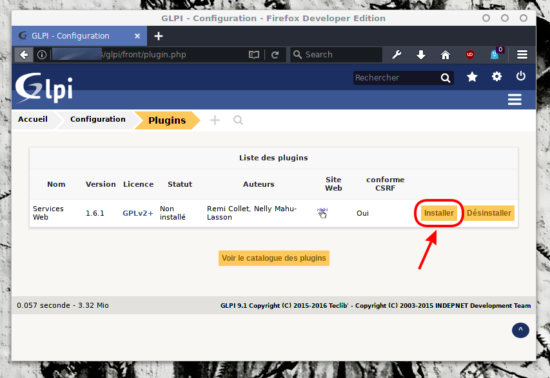Go to Accueil breadcrumb

tap(33, 119)
